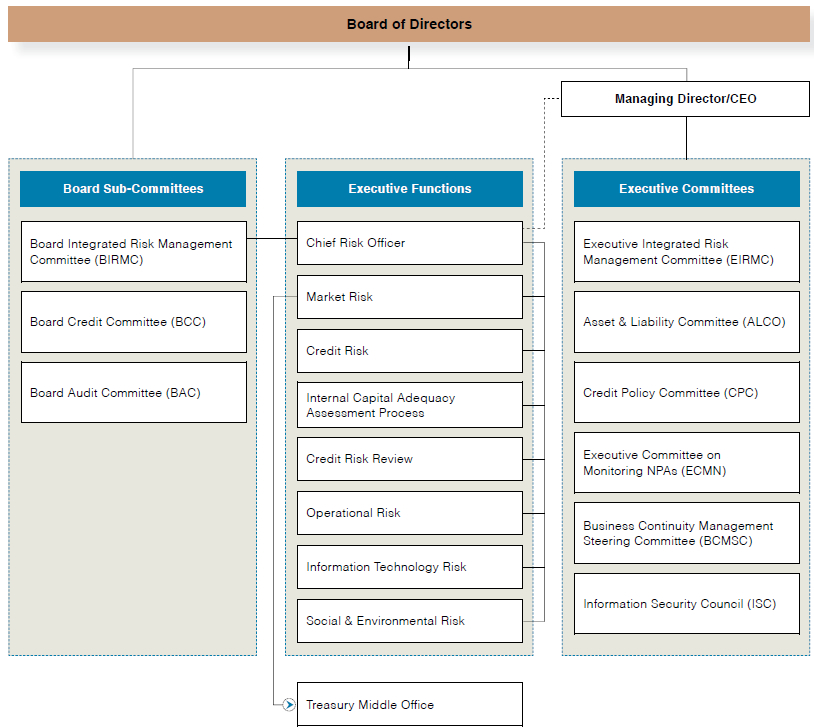Click the arrow icon beside Treasury Middle Office
Viewport: 814px width, 728px height.
click(289, 705)
